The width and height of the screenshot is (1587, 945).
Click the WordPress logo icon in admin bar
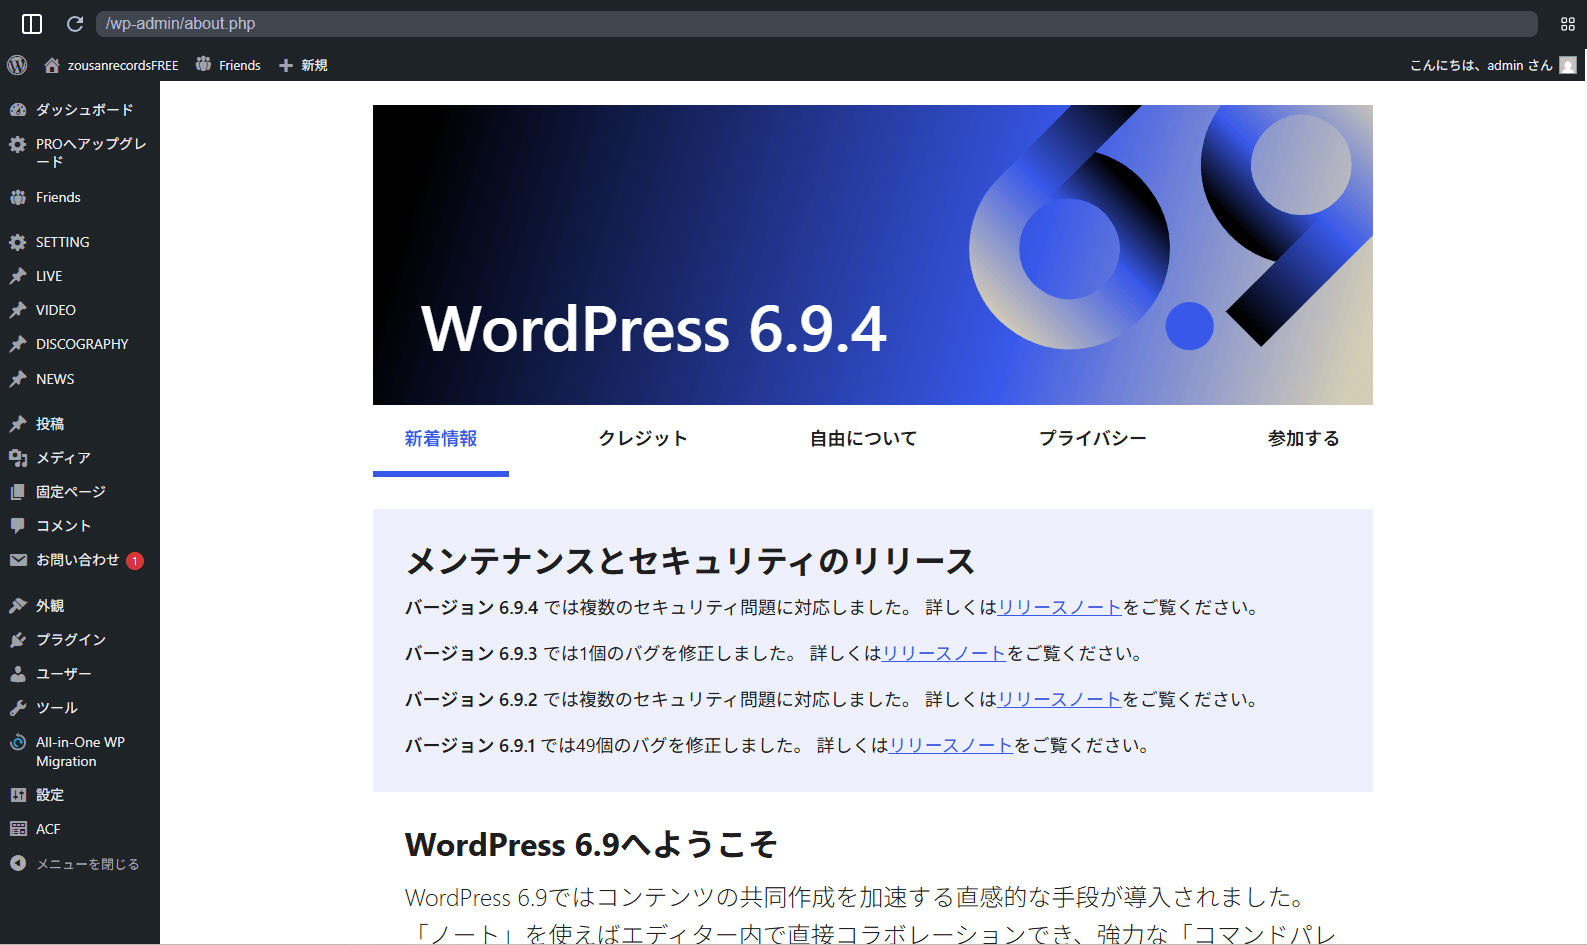[x=17, y=65]
